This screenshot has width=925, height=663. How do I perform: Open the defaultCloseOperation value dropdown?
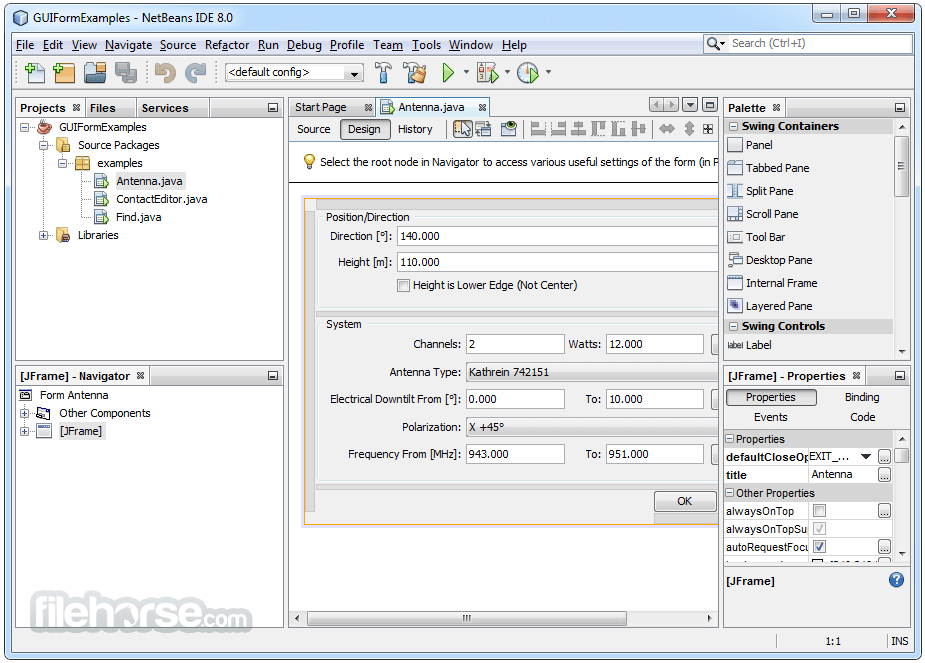click(x=866, y=457)
